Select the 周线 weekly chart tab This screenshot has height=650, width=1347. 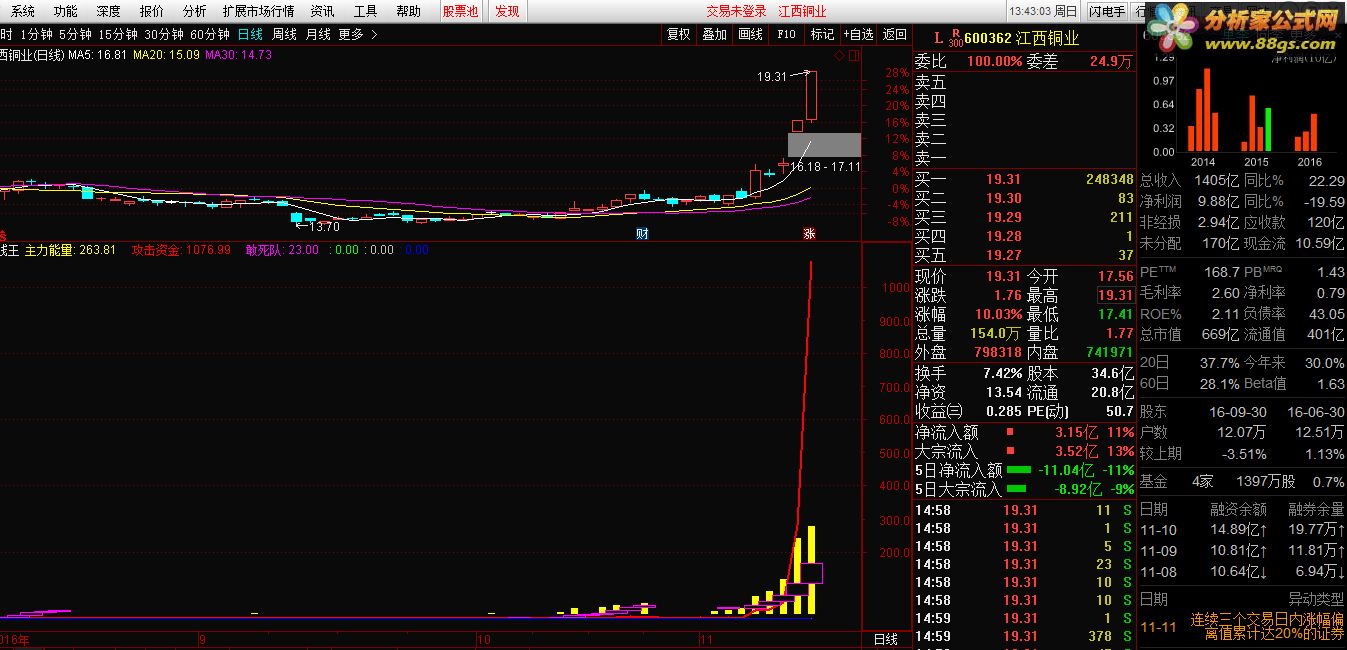[284, 34]
